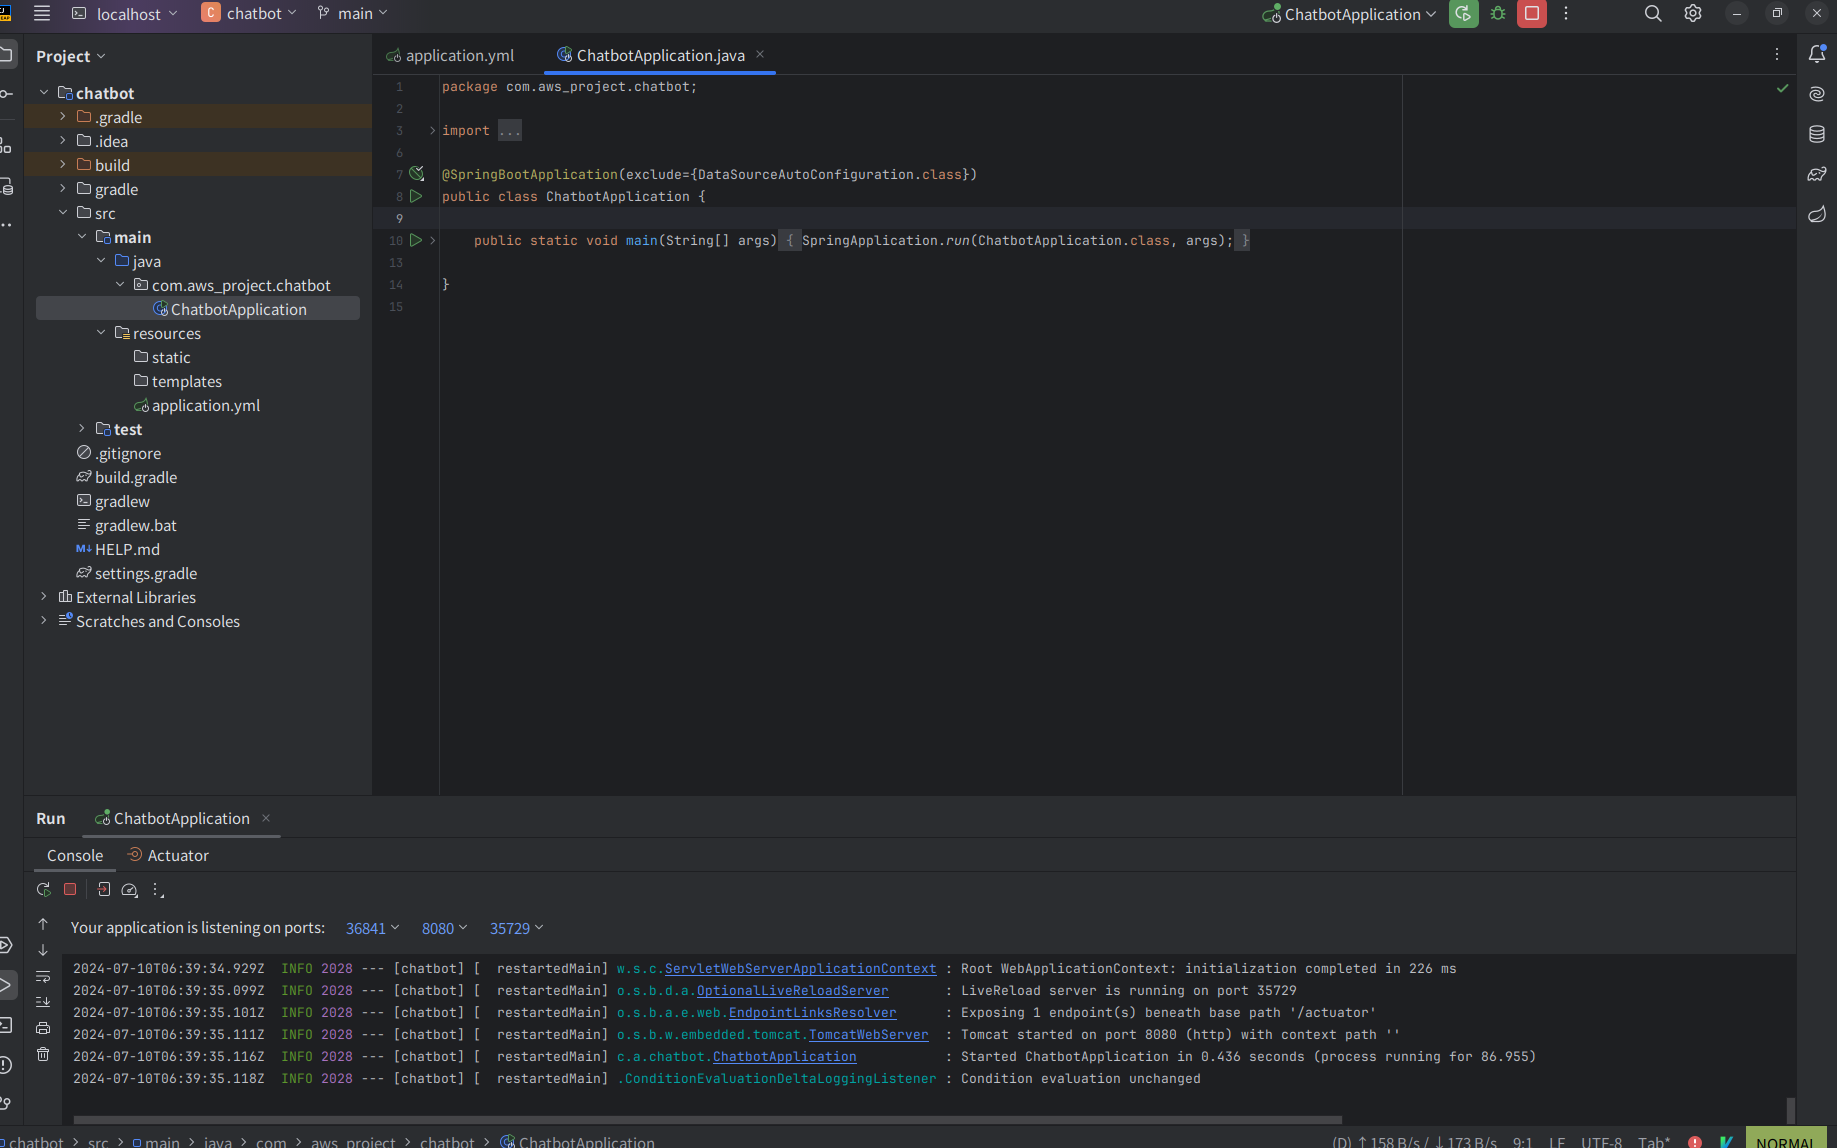The image size is (1837, 1148).
Task: Click the TomcatWebServer link in console
Action: point(868,1035)
